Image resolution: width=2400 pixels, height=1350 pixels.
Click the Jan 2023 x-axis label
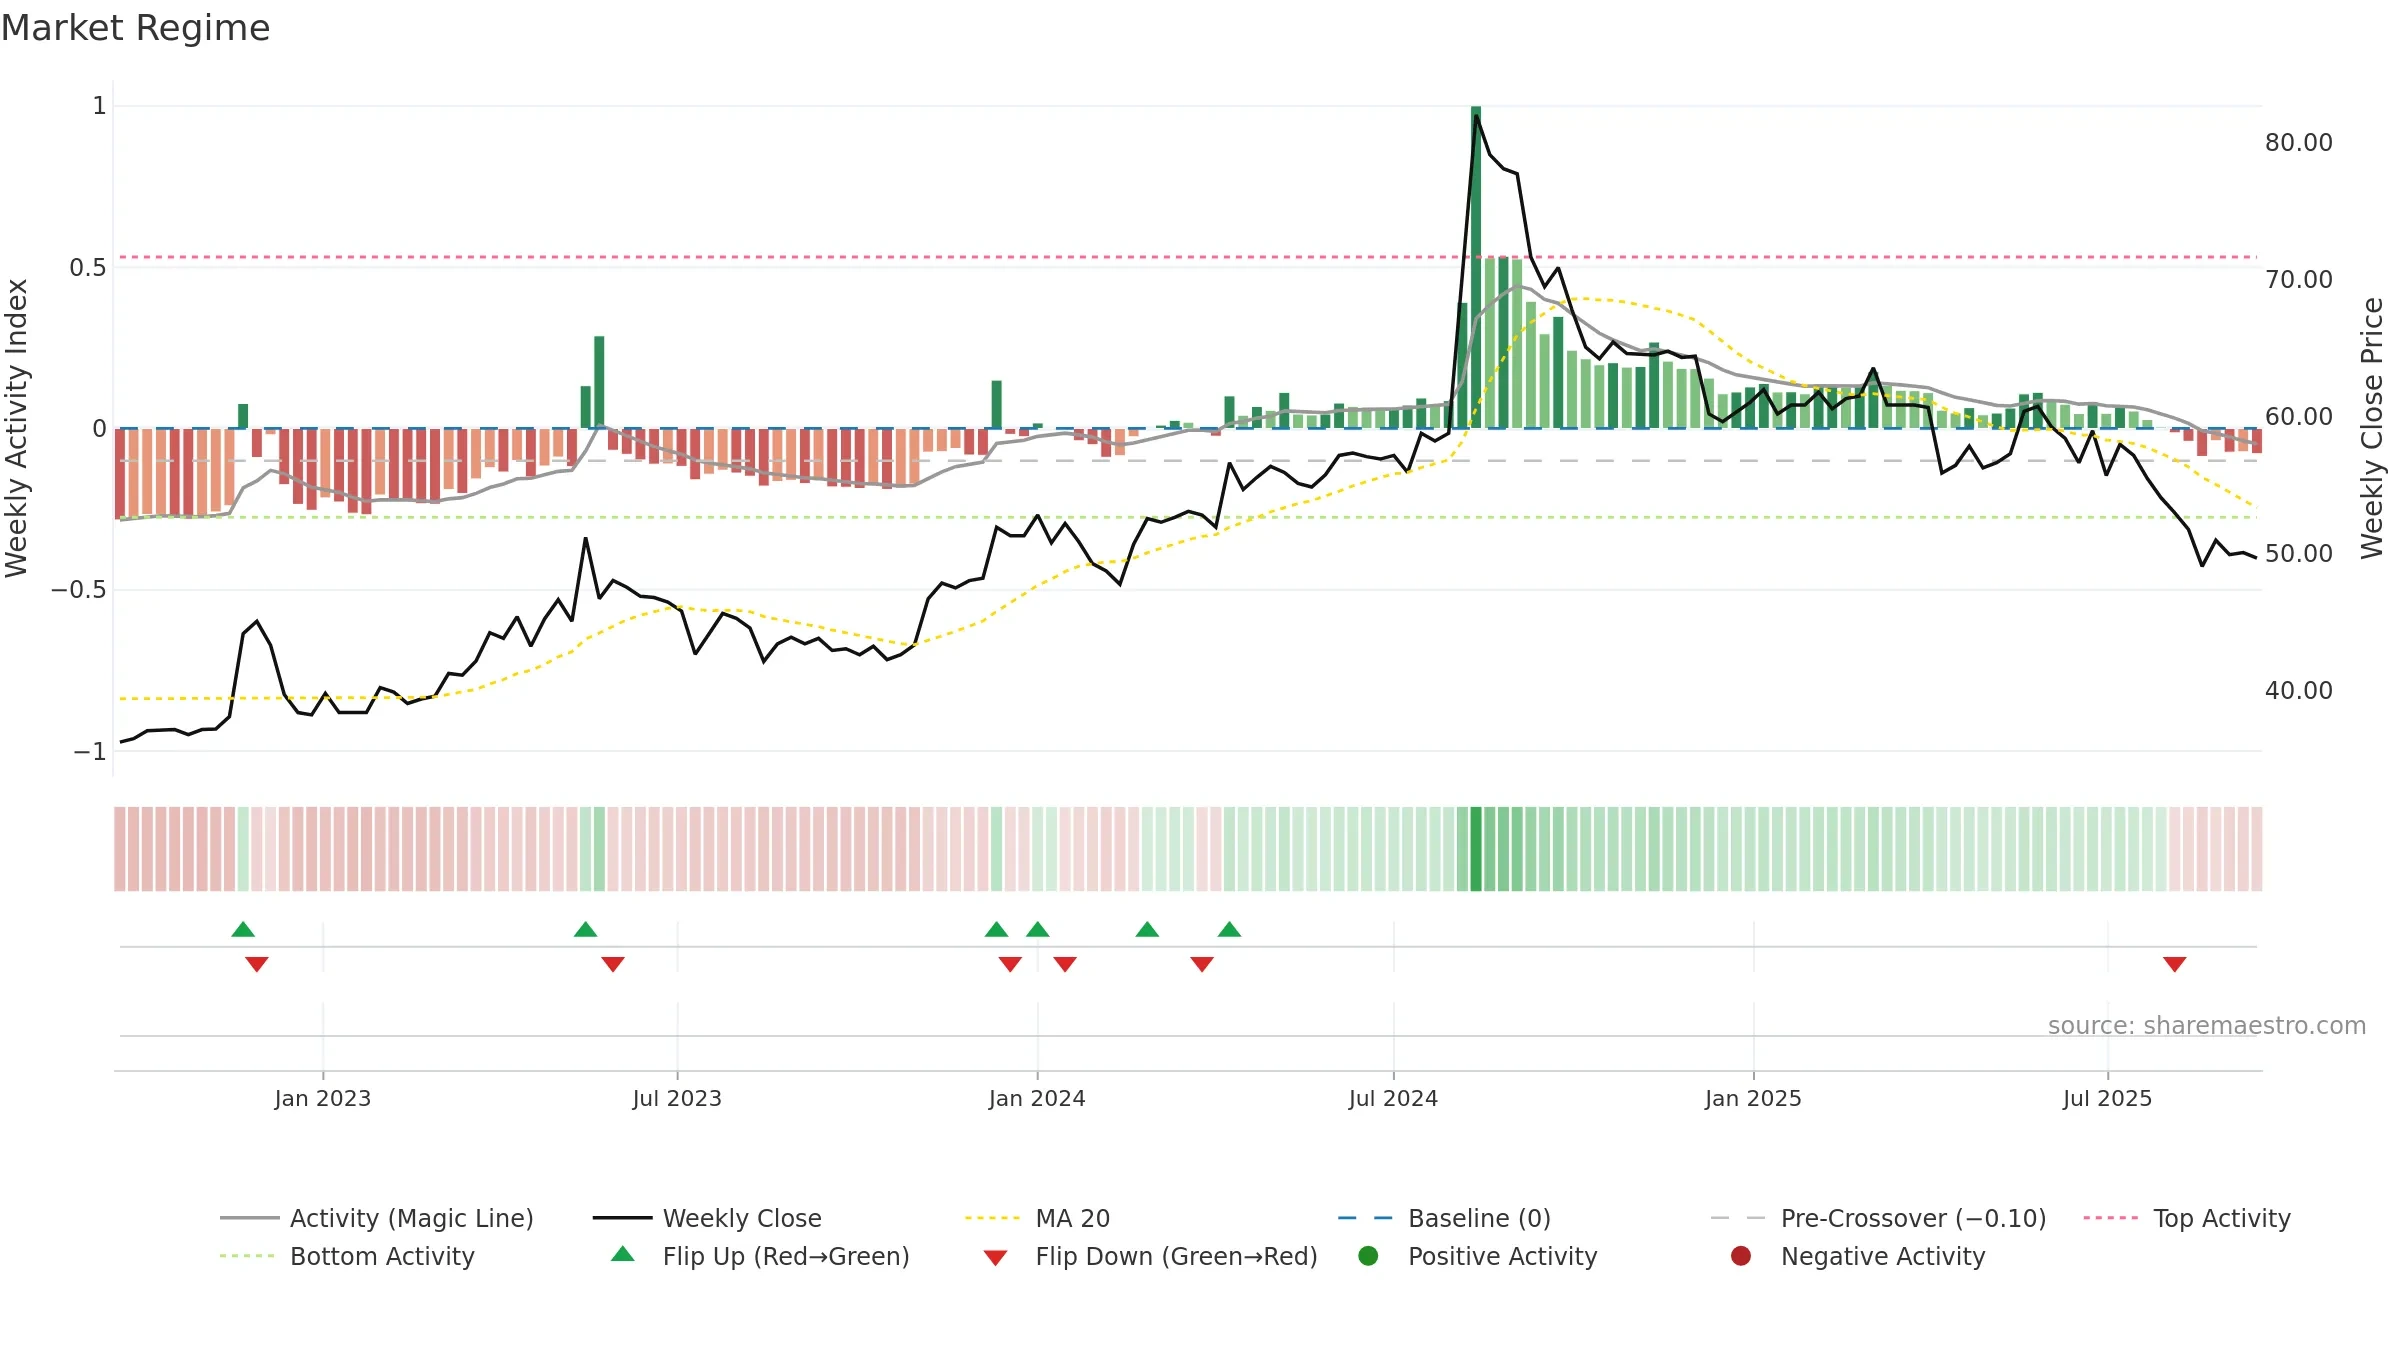pyautogui.click(x=323, y=1098)
